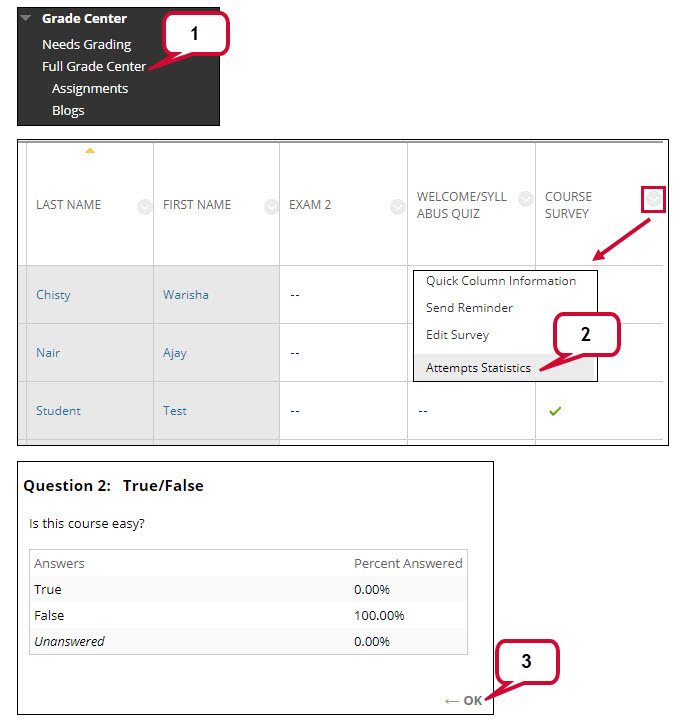The width and height of the screenshot is (689, 725).
Task: Open the Welcome/Syllabus Quiz column chevron
Action: click(526, 199)
